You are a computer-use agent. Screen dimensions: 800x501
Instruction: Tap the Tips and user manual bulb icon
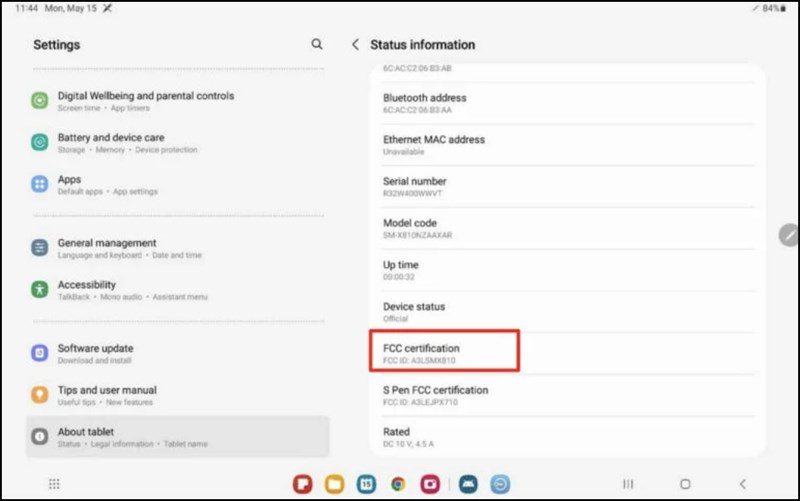(x=40, y=394)
